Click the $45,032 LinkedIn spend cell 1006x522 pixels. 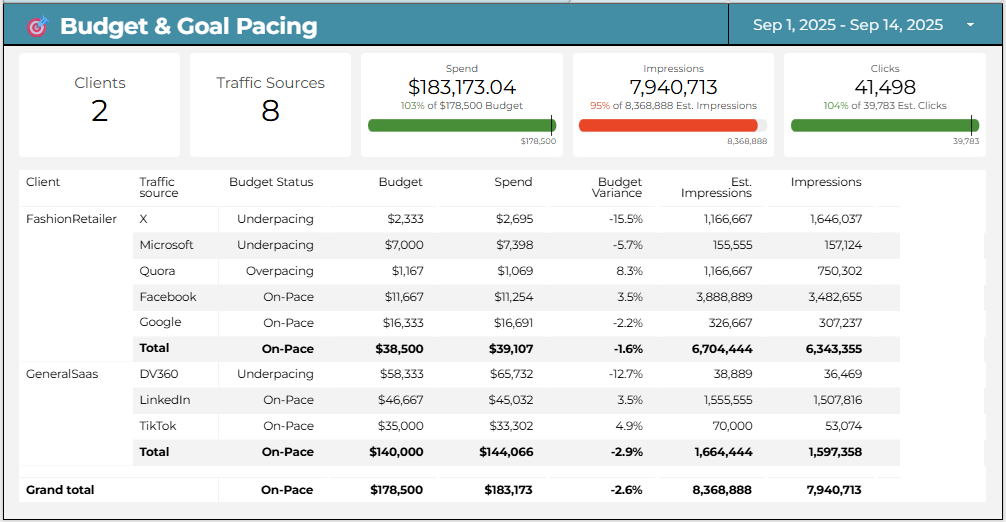[x=511, y=400]
